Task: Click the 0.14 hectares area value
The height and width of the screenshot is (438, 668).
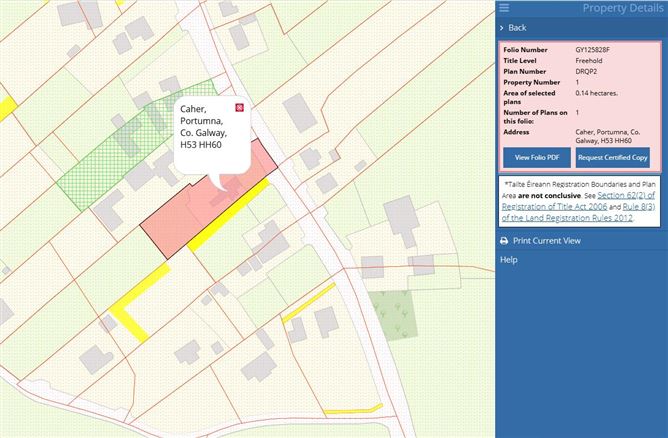Action: (596, 93)
